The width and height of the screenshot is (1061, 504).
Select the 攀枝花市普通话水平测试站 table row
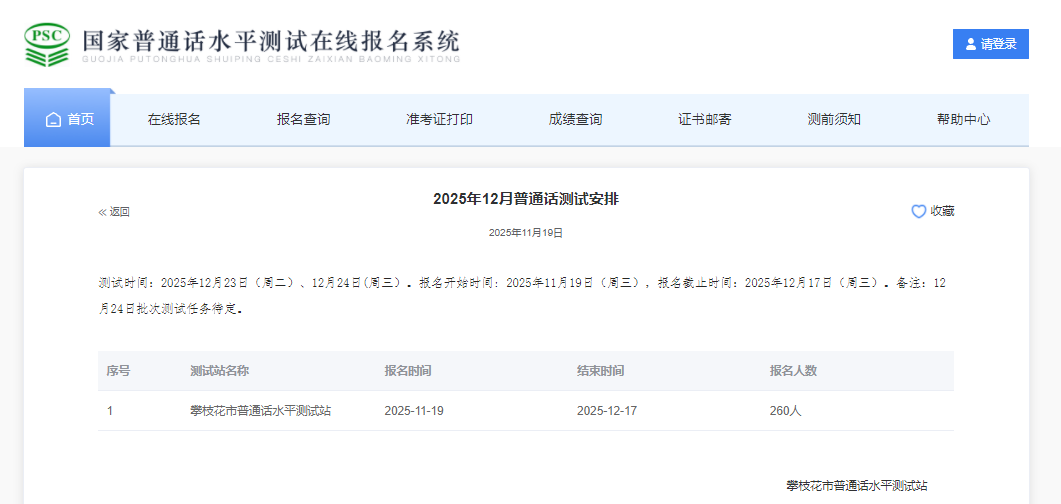pos(260,411)
